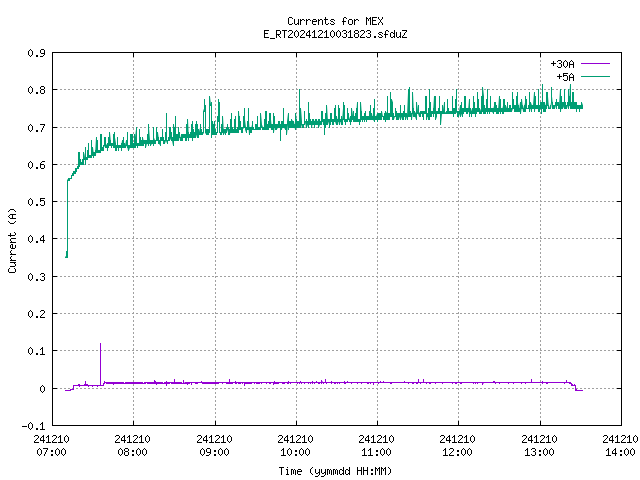Click x-axis tick label 241210 14:00

(x=620, y=446)
